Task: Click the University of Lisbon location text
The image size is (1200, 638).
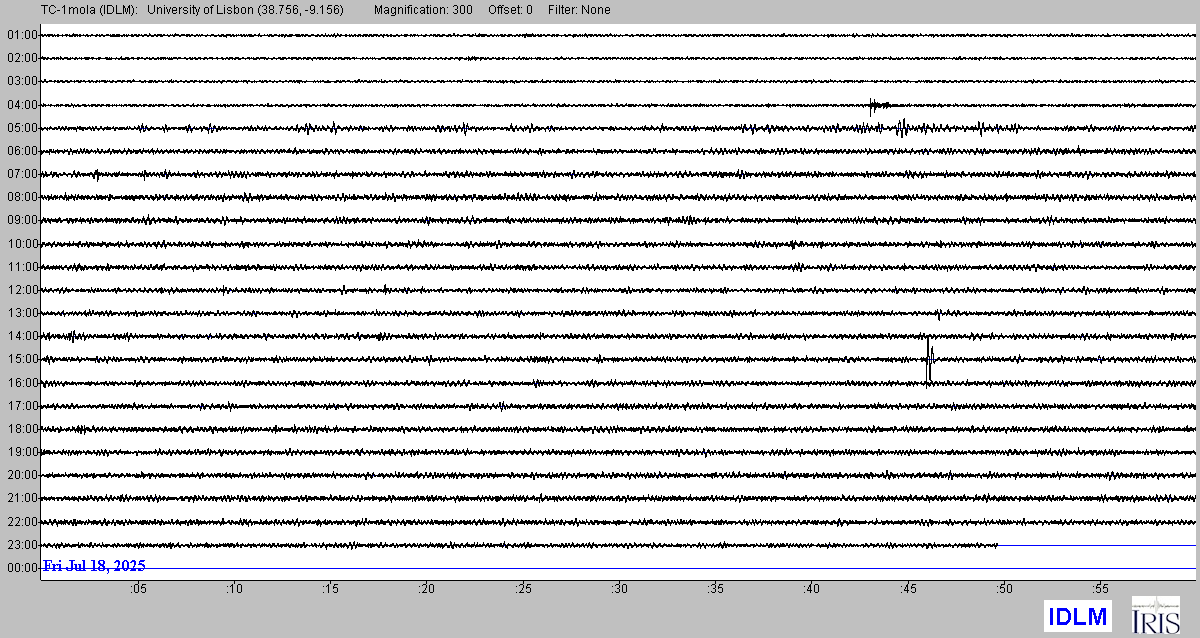Action: point(246,10)
